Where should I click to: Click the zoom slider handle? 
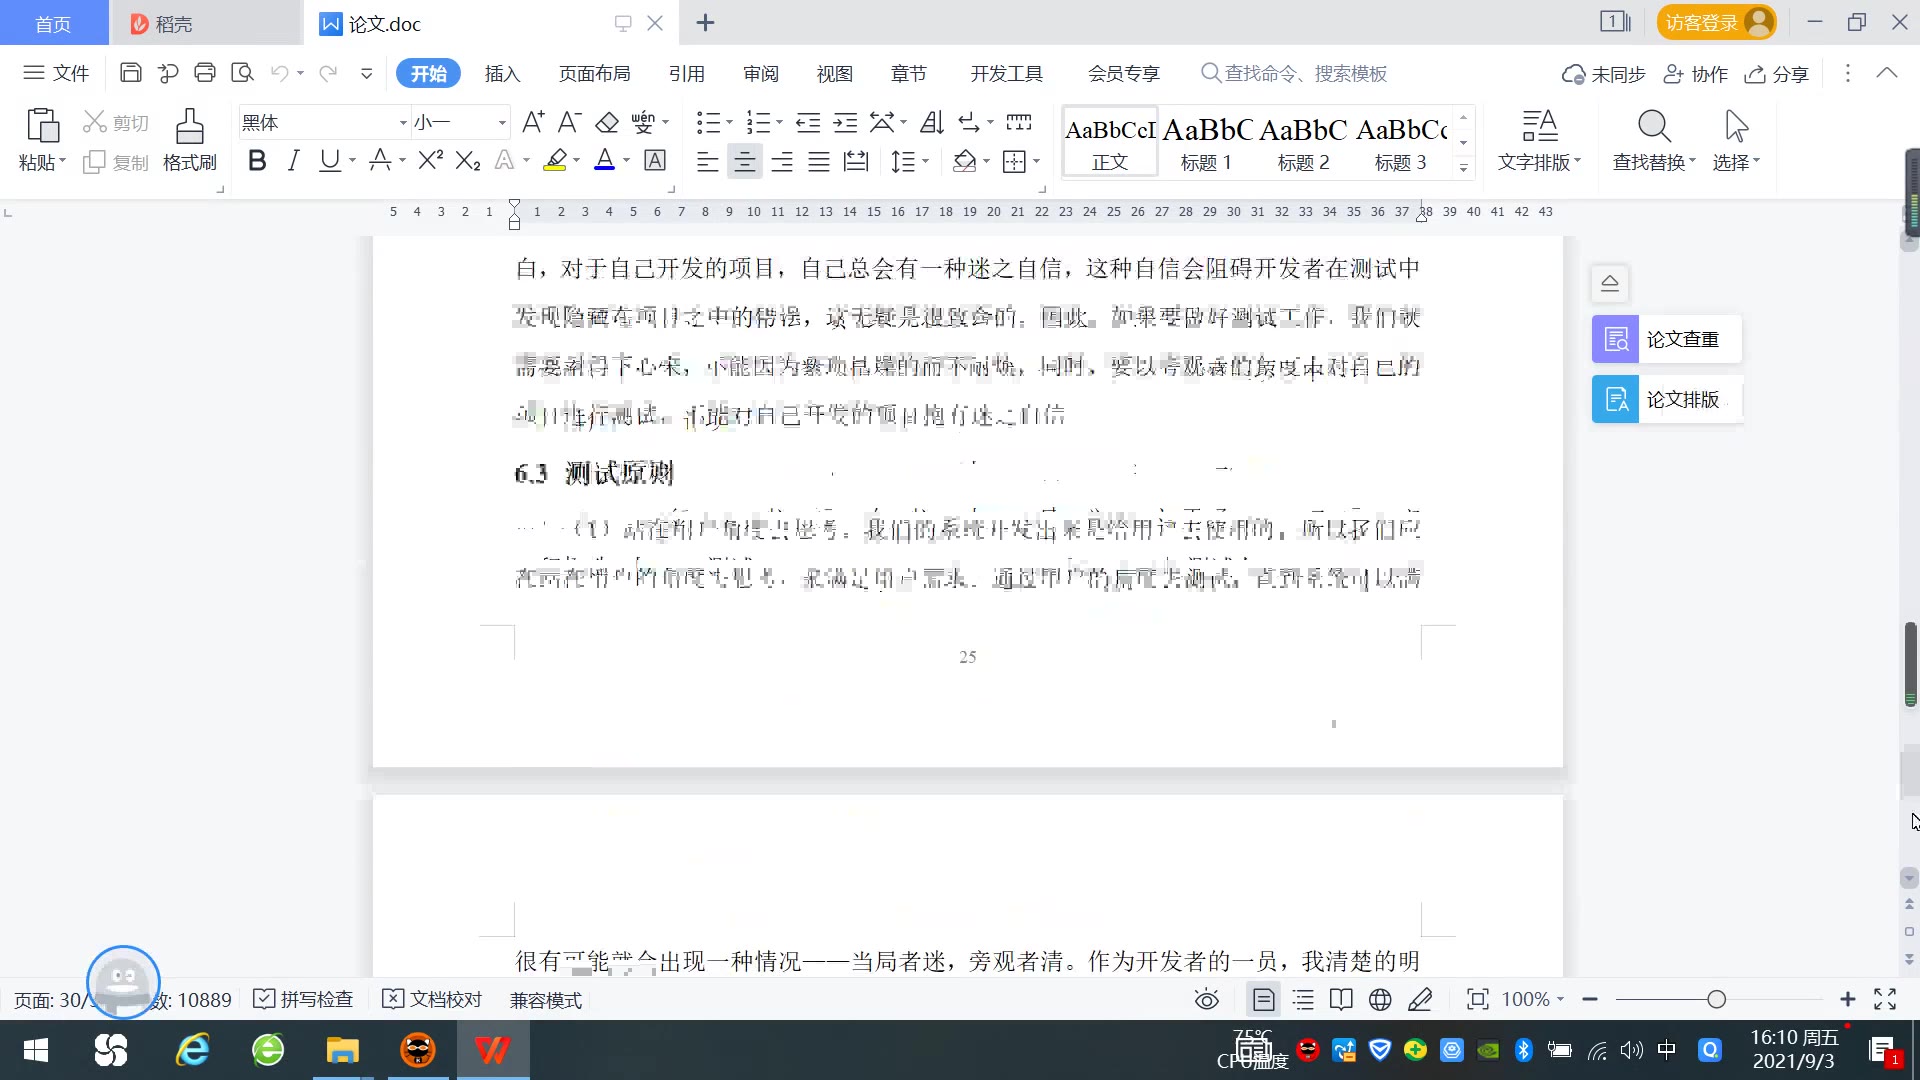(1717, 999)
